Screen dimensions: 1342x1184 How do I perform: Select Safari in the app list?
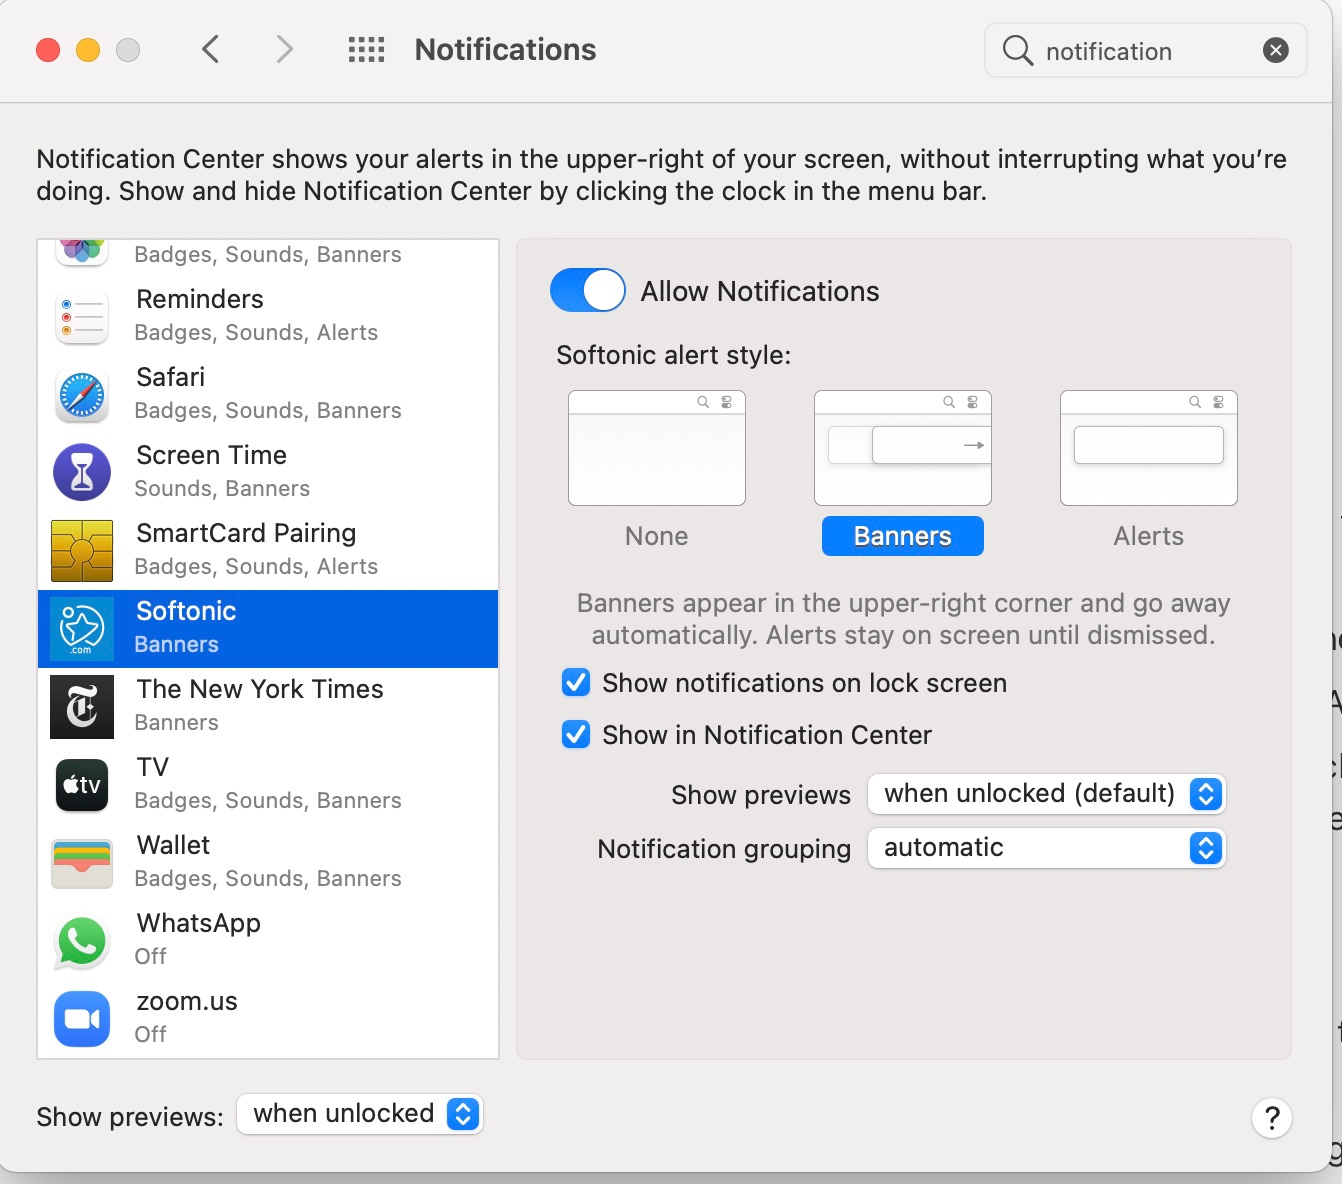click(x=268, y=394)
